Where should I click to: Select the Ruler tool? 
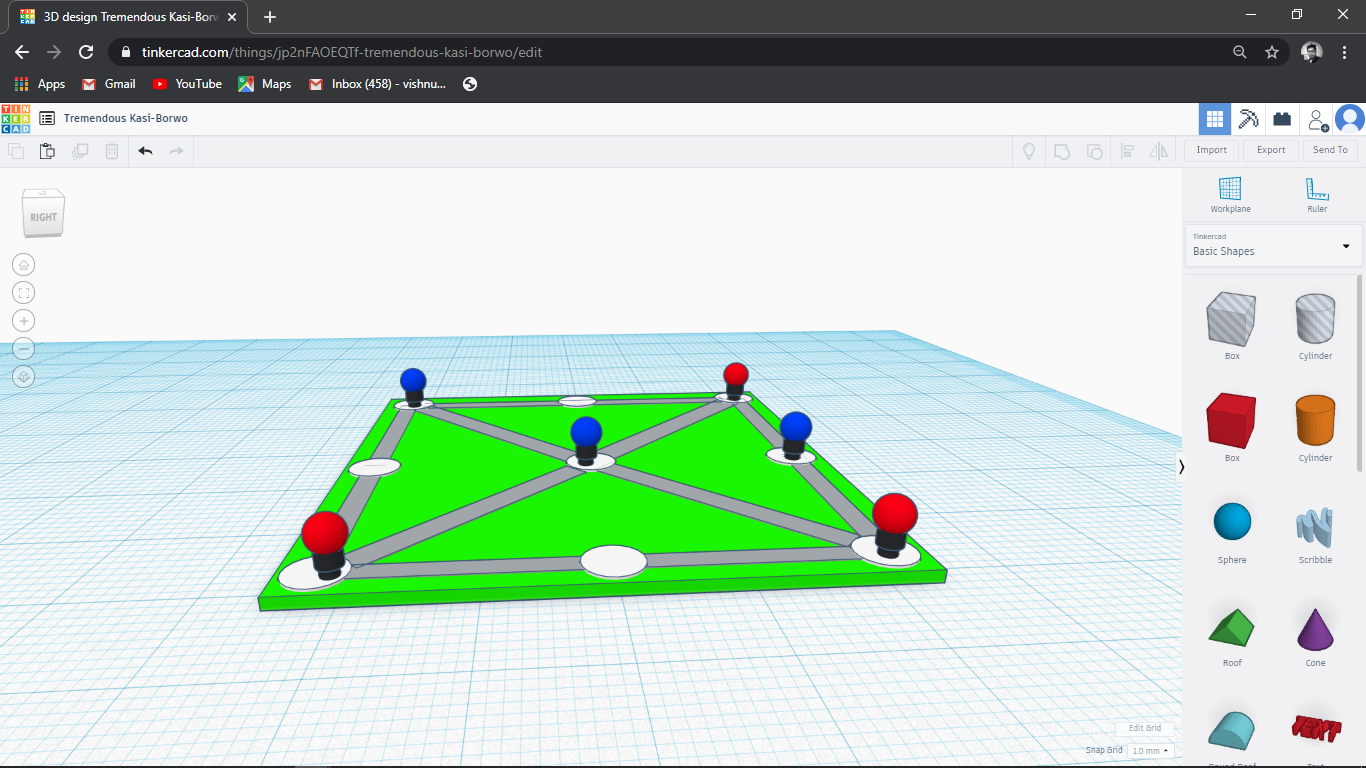tap(1317, 194)
